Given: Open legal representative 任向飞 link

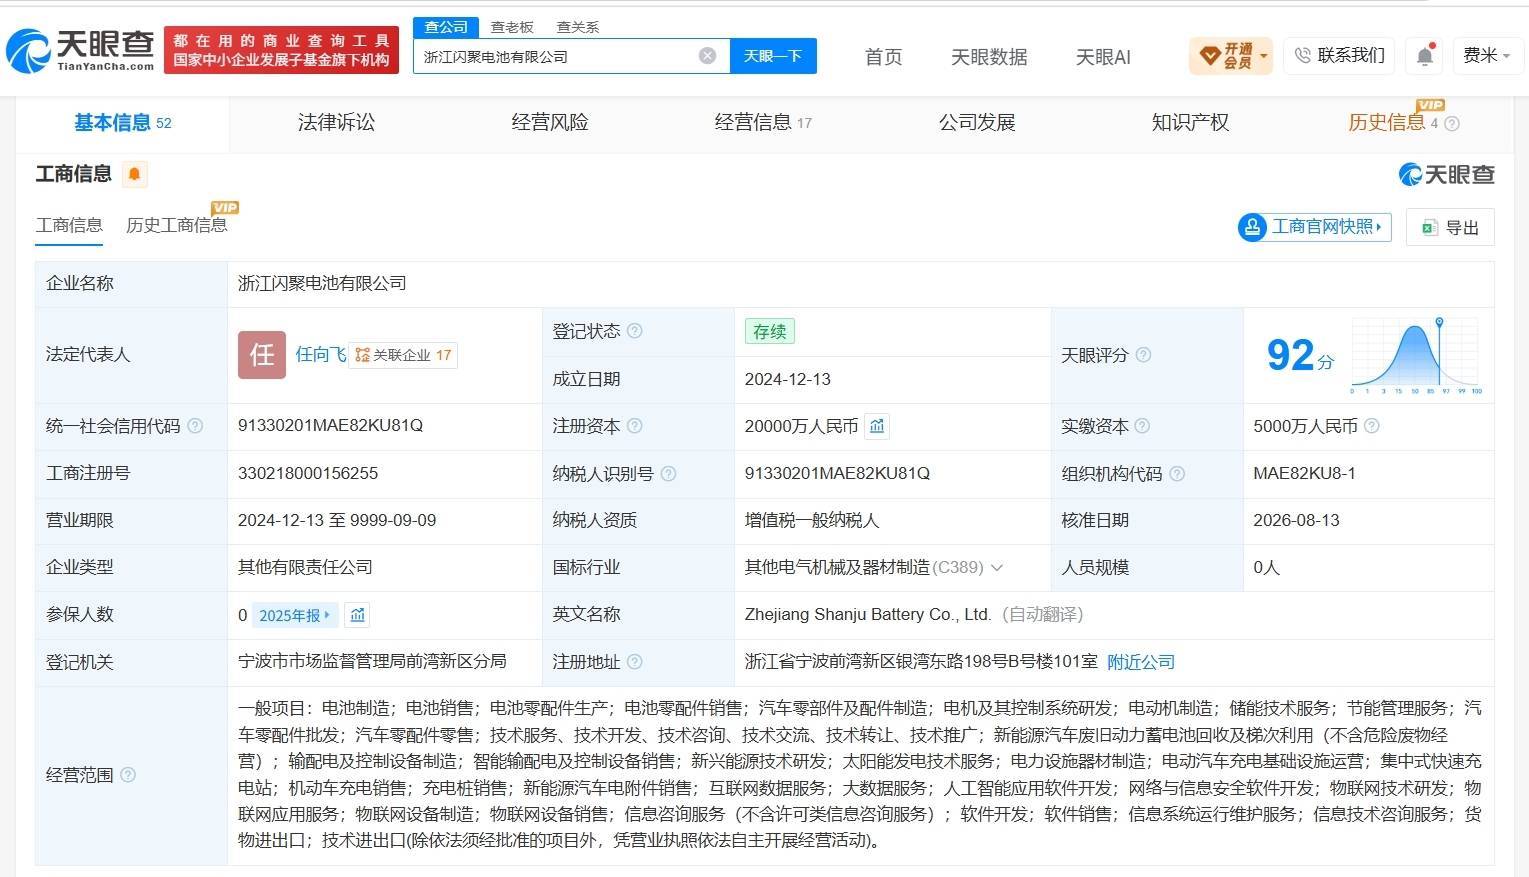Looking at the screenshot, I should [321, 355].
